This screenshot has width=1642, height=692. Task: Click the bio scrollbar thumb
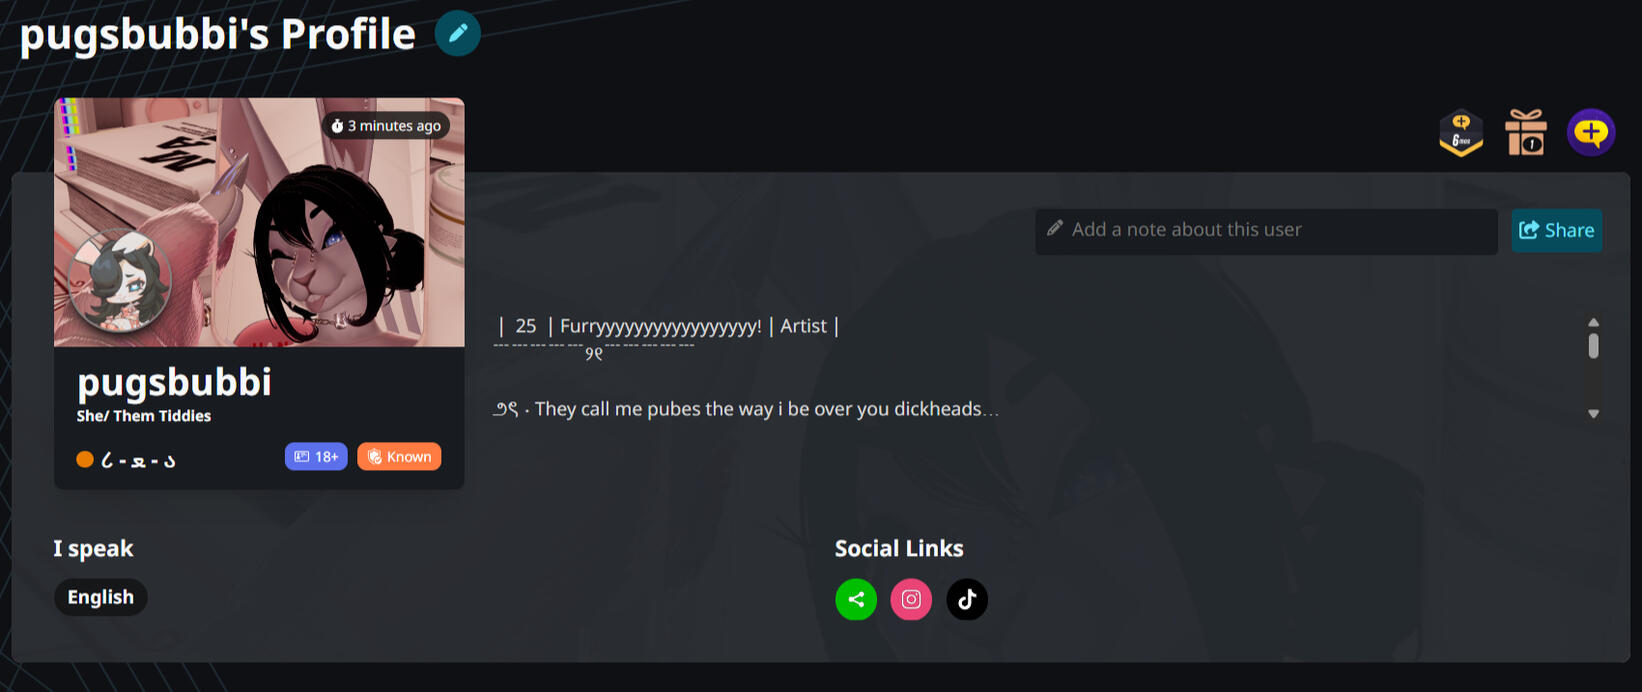(1593, 346)
